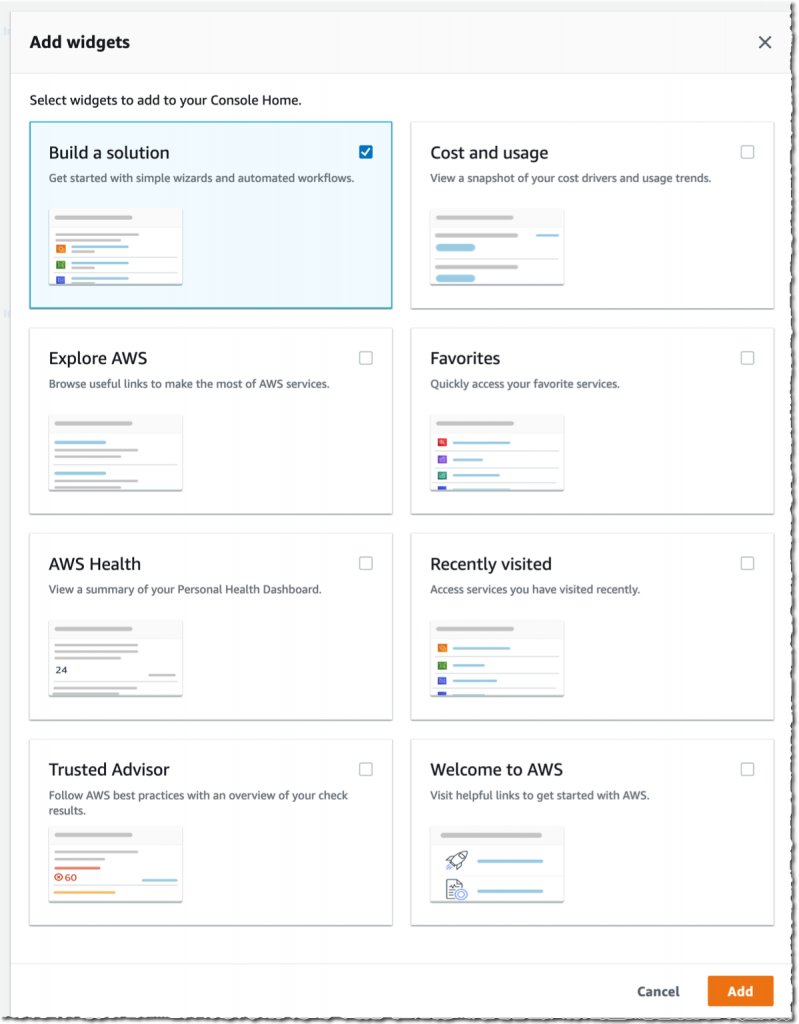Click the Recently visited preview thumbnail
The image size is (799, 1024).
coord(496,658)
